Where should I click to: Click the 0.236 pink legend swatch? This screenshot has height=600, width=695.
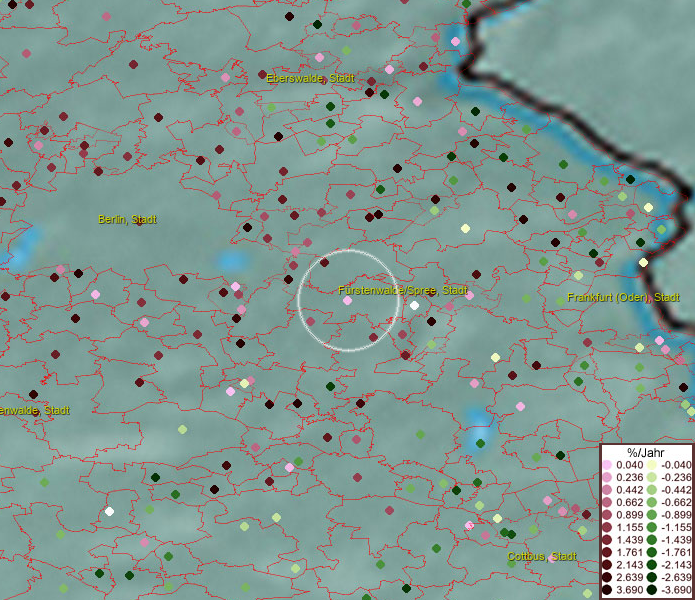pyautogui.click(x=607, y=477)
